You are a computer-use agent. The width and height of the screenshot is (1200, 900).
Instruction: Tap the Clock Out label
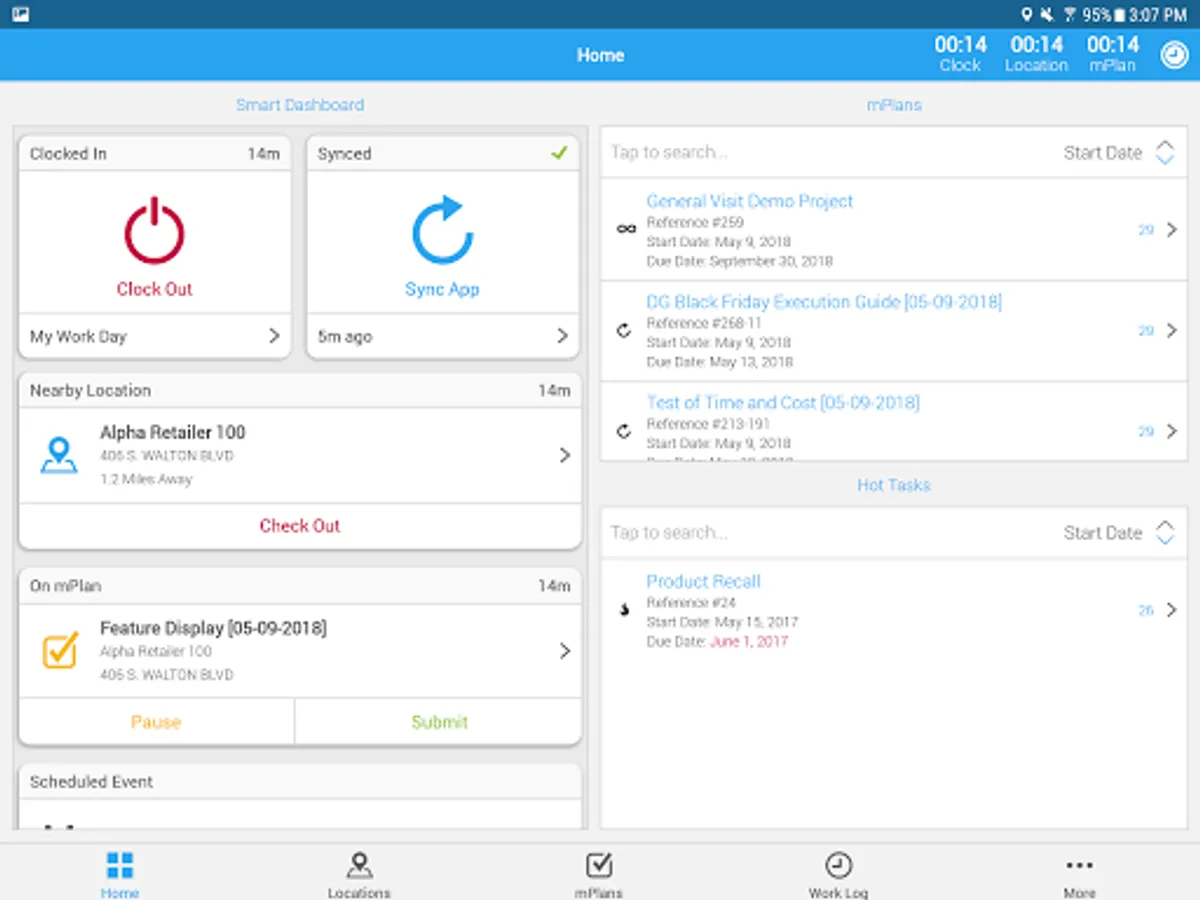[x=154, y=289]
